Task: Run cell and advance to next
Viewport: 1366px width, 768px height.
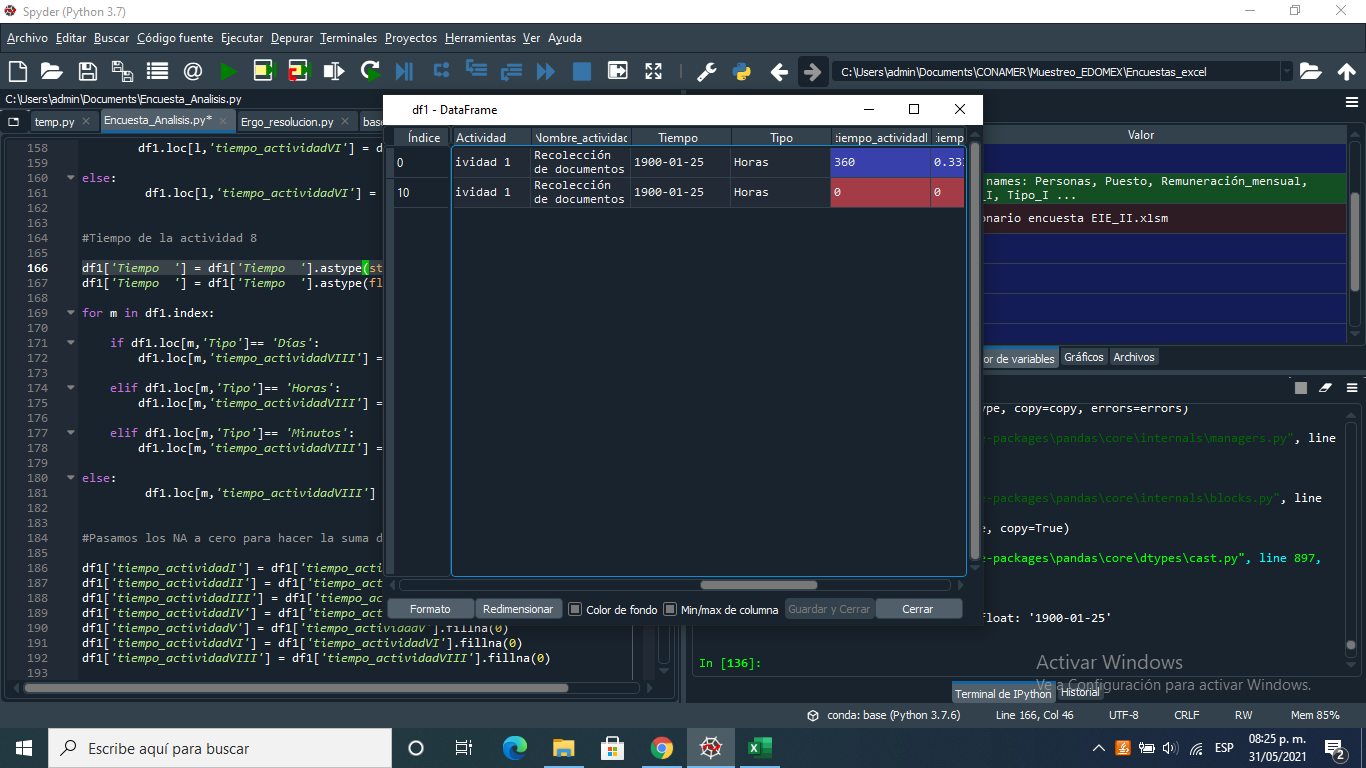Action: pyautogui.click(x=299, y=71)
